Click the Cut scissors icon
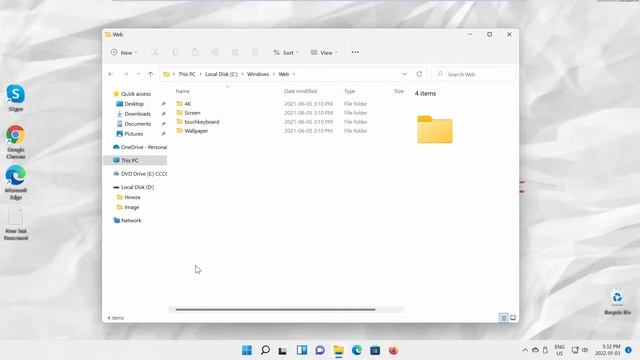Screen dimensions: 640x360 155,52
